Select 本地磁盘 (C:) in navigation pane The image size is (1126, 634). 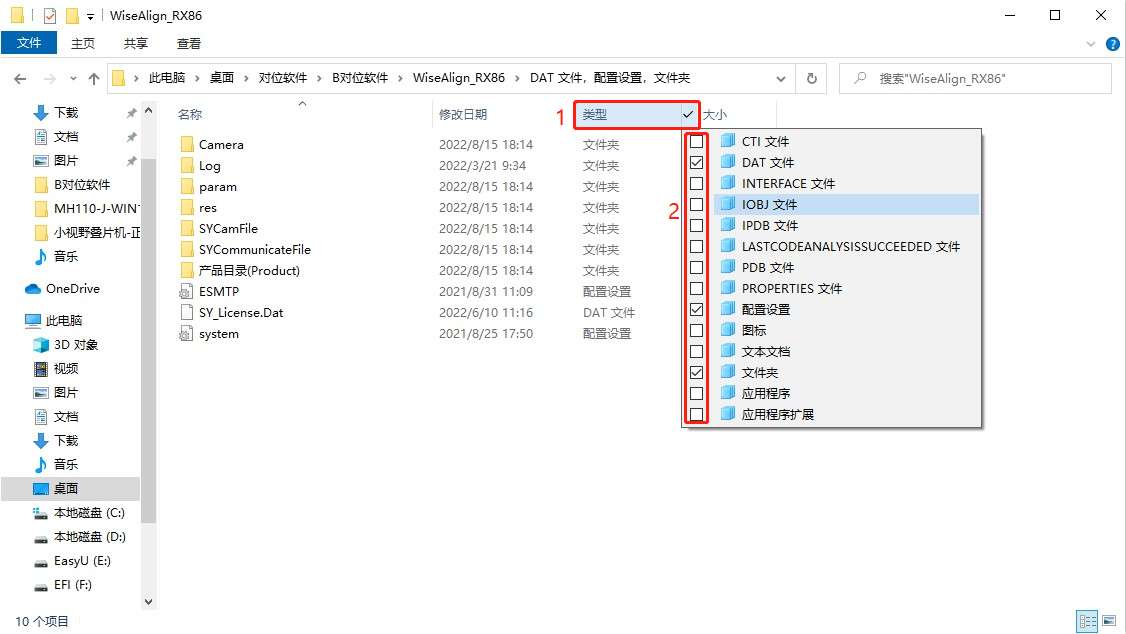(88, 513)
